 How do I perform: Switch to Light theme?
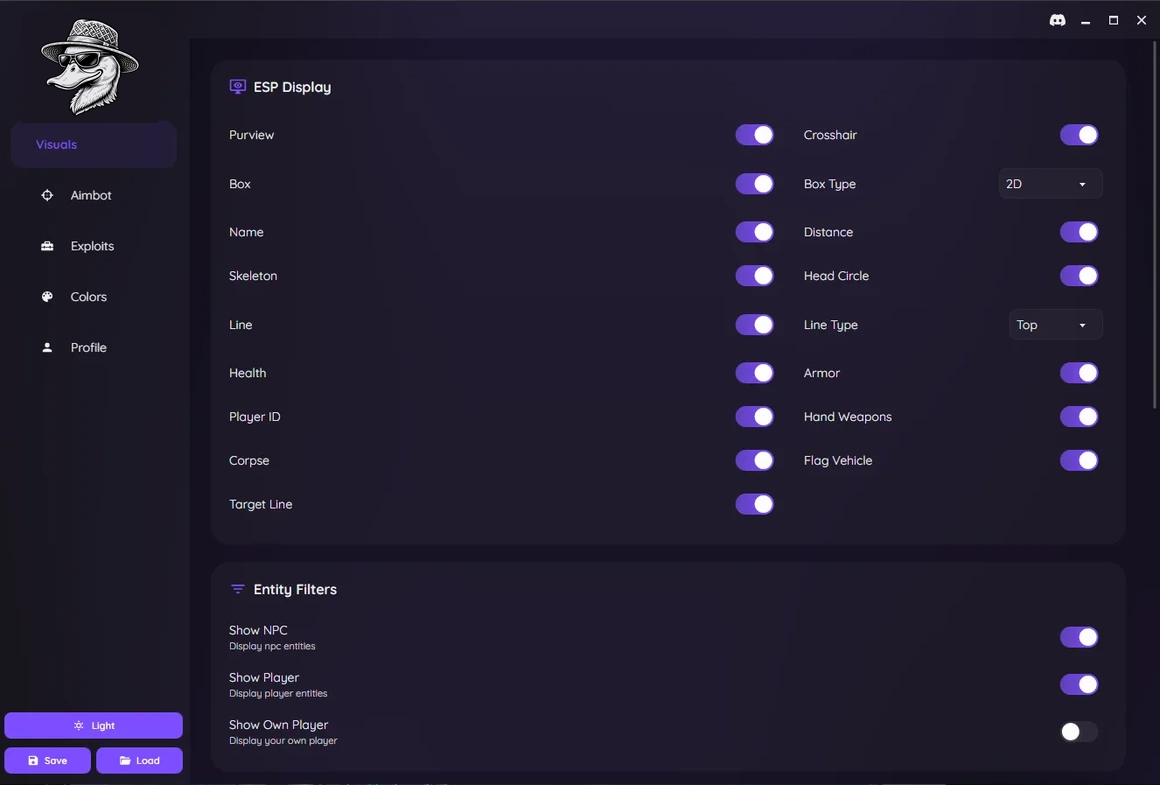tap(93, 726)
